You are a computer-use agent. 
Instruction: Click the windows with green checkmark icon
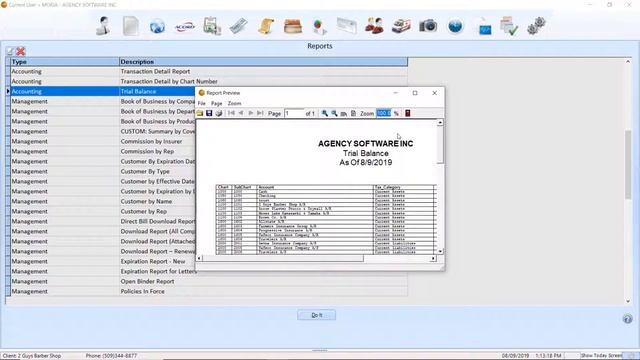tap(509, 26)
